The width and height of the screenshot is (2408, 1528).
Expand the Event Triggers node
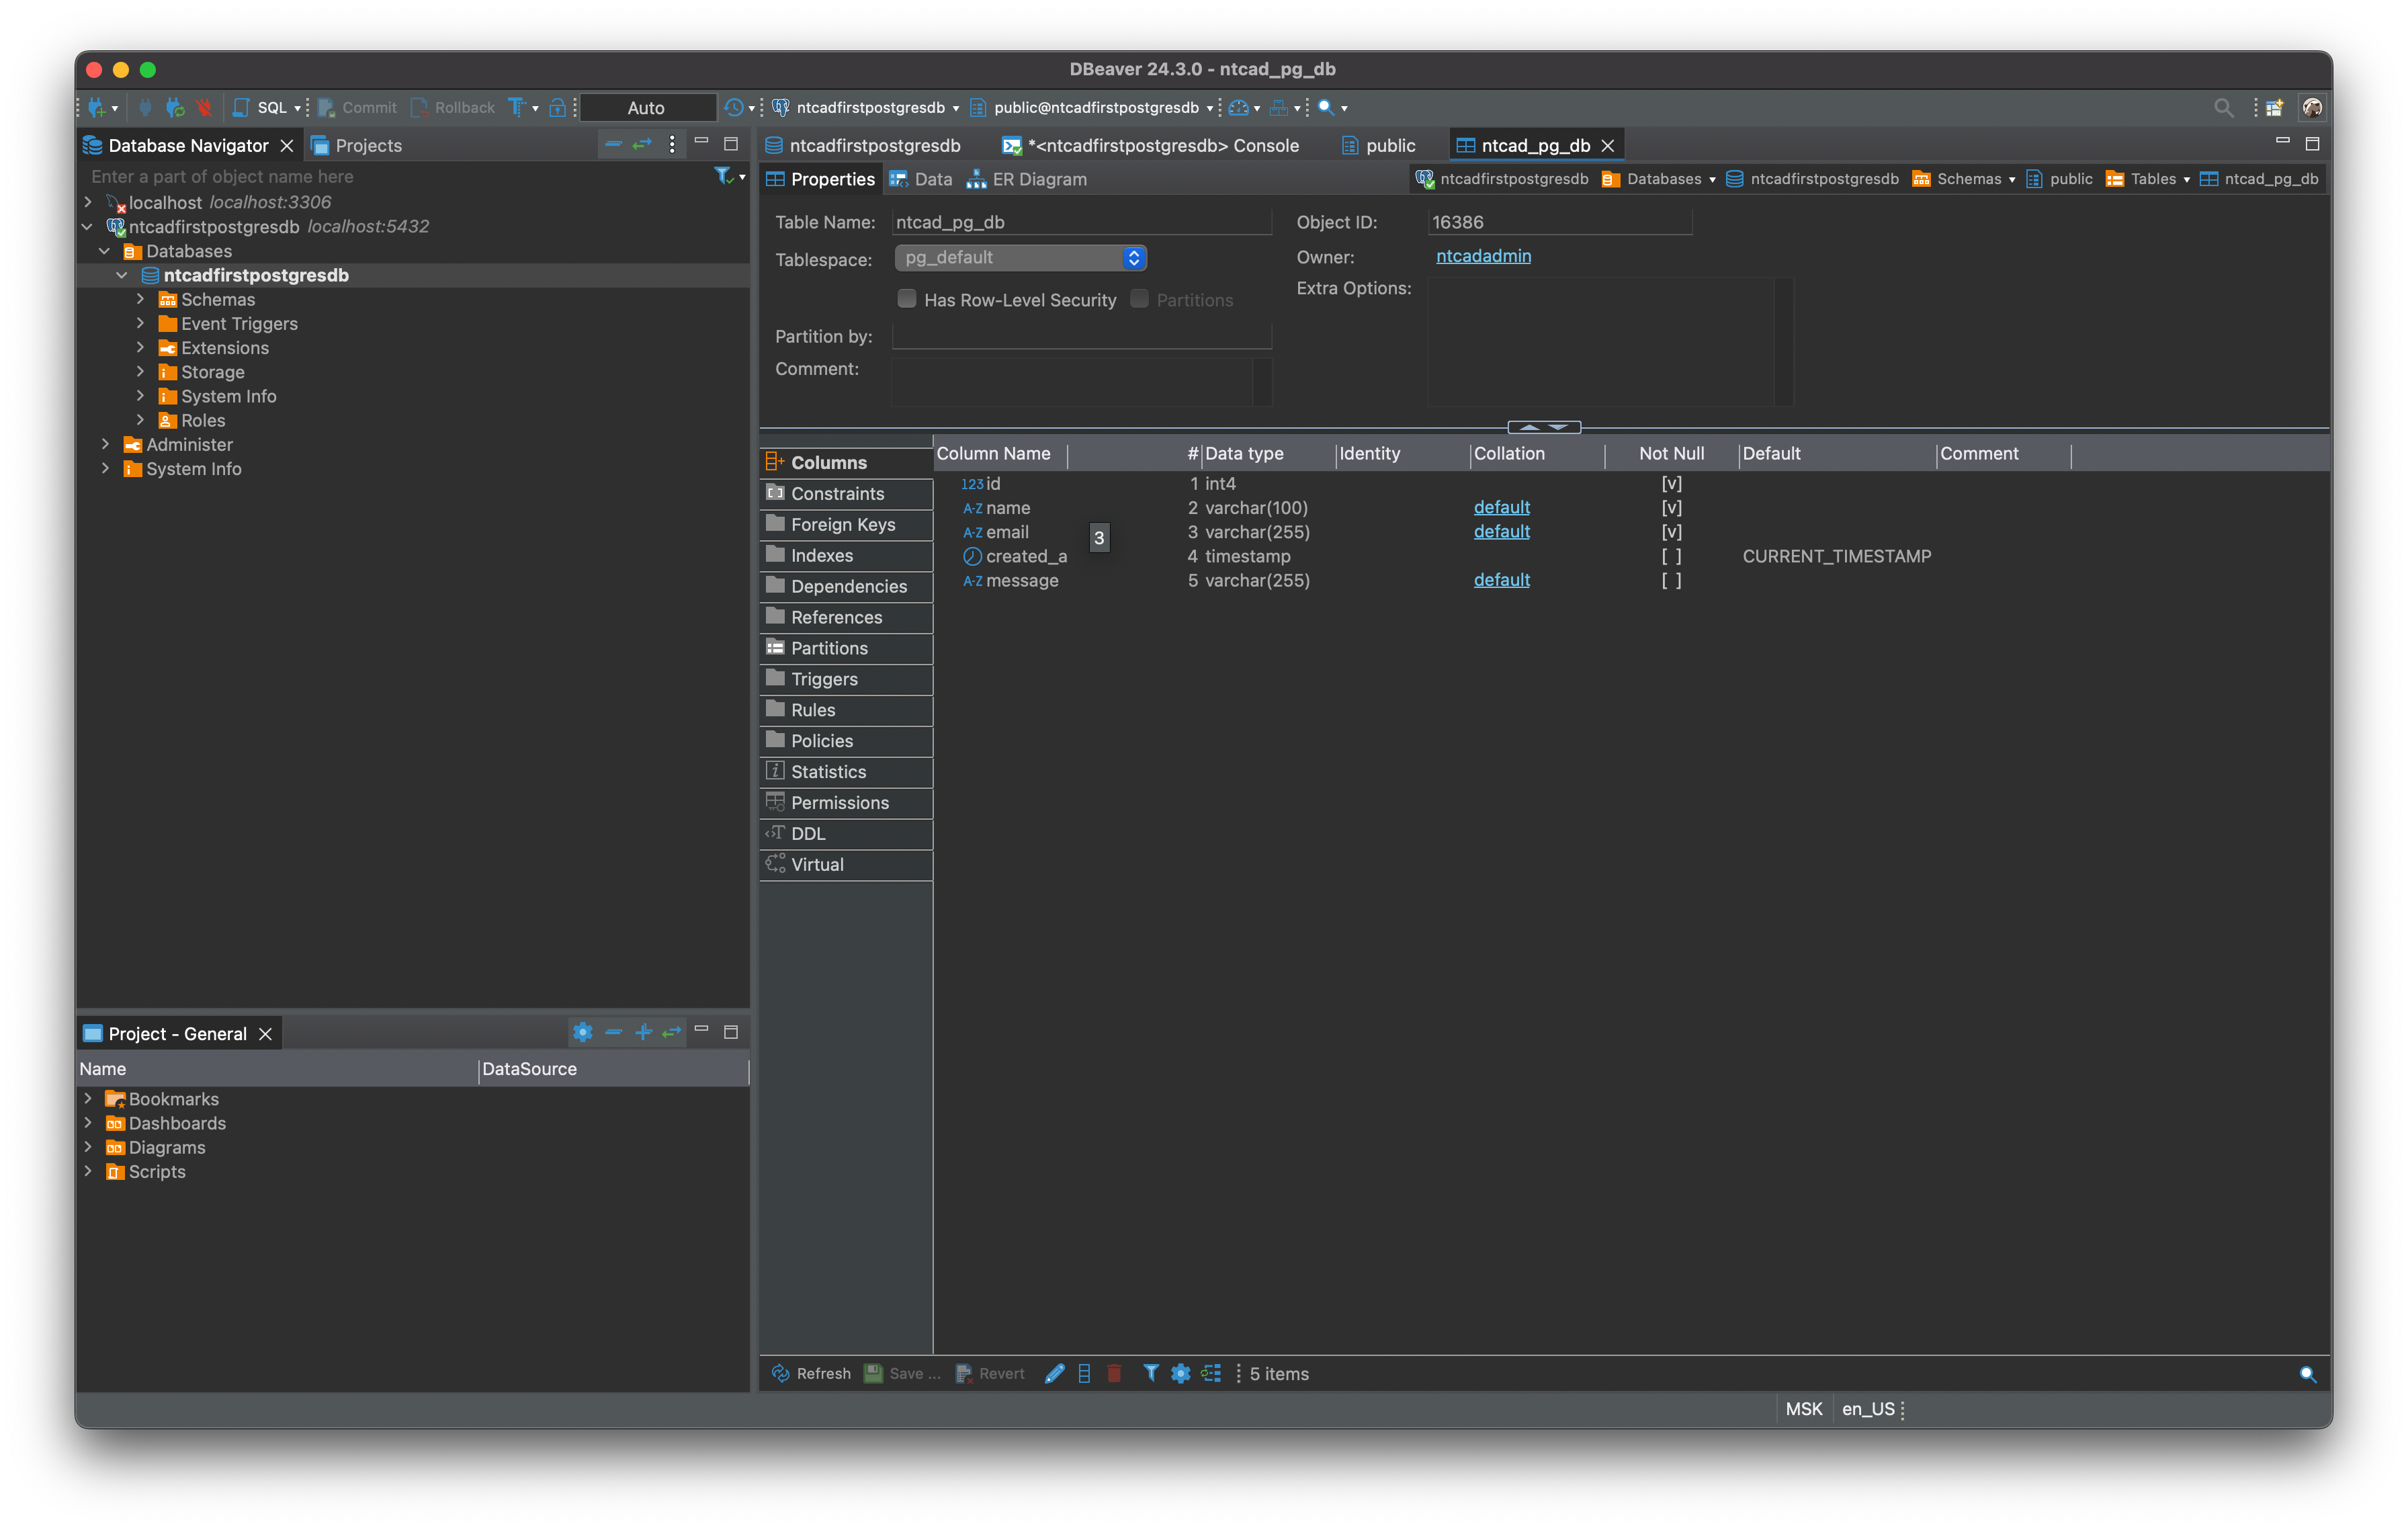point(140,323)
